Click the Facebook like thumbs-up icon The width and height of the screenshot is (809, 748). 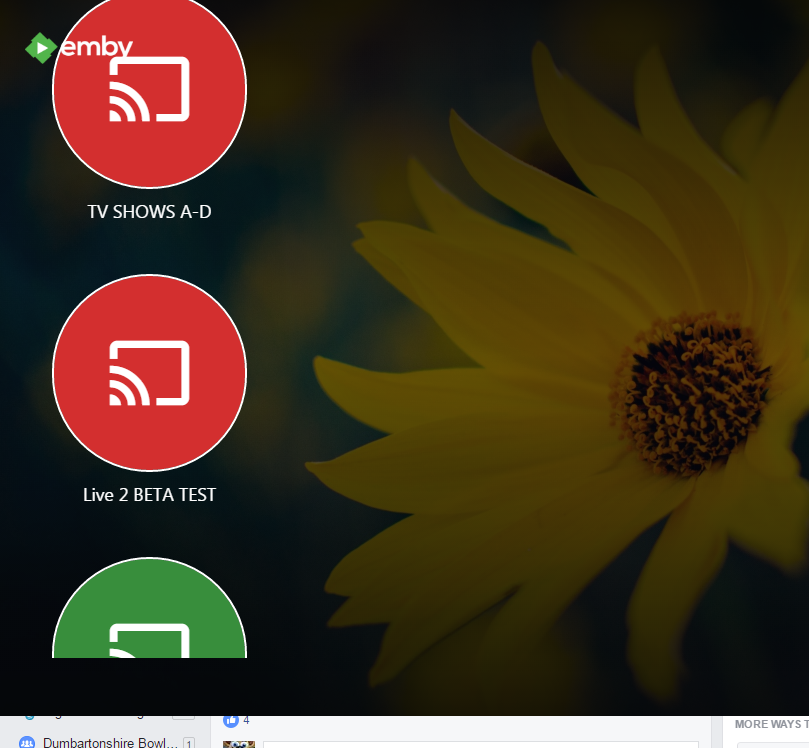tap(231, 721)
